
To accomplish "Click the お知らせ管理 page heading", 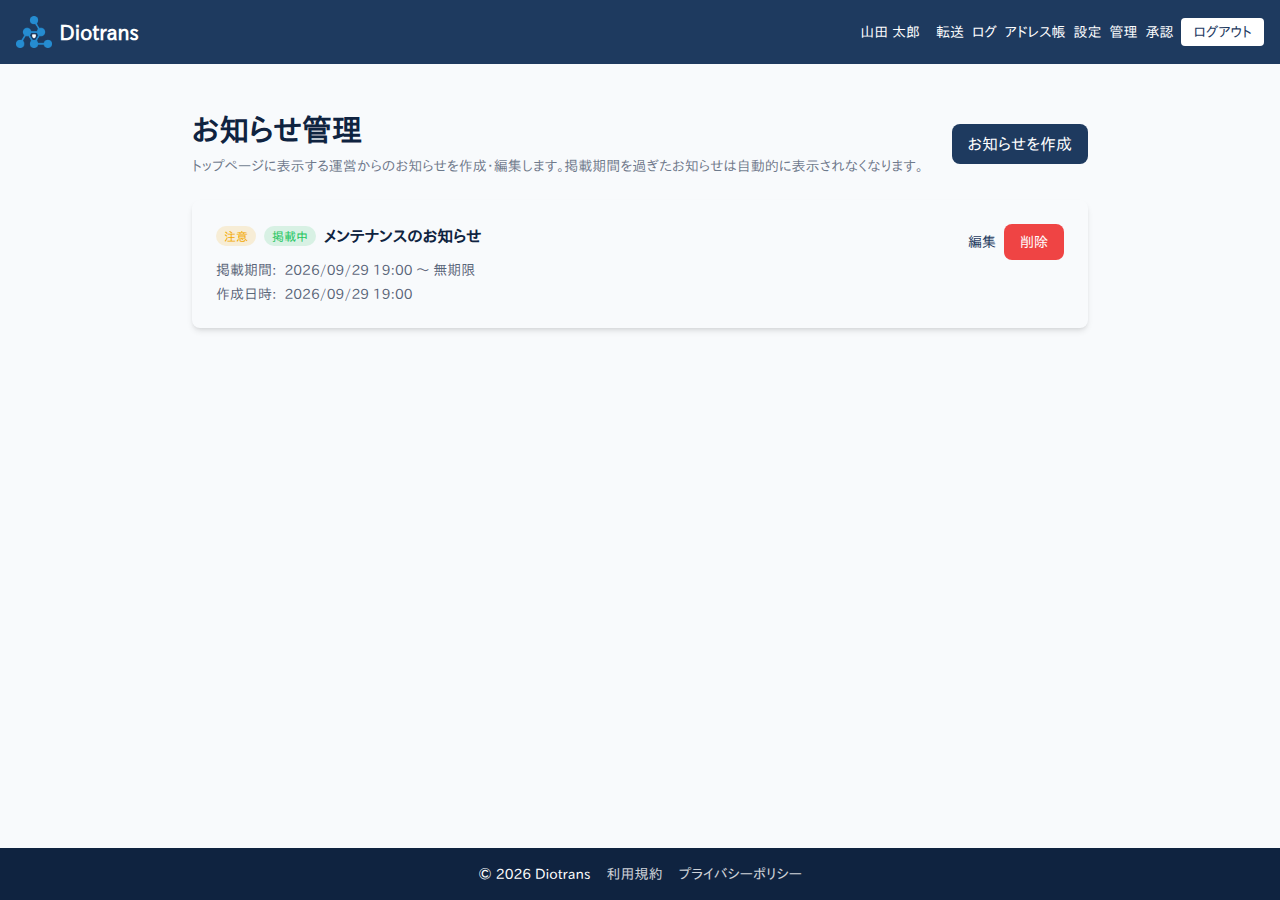I will (277, 130).
